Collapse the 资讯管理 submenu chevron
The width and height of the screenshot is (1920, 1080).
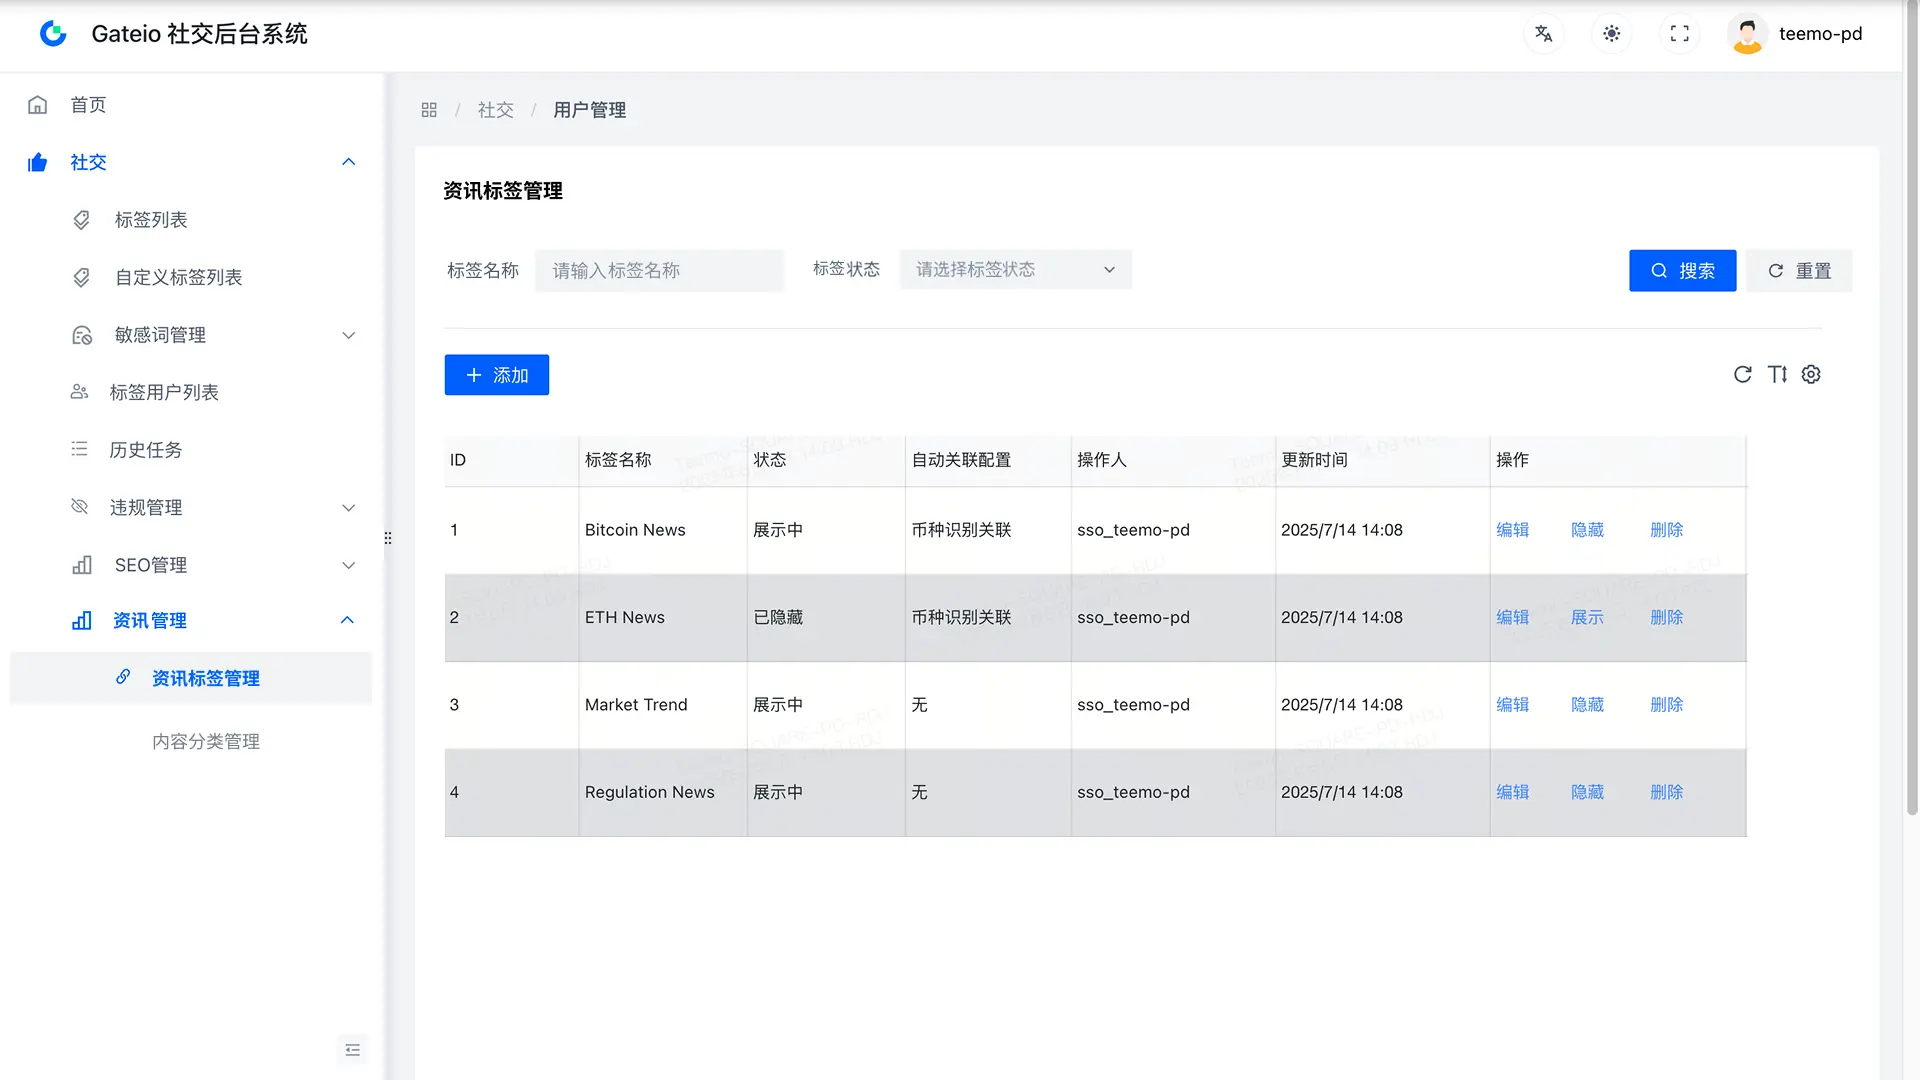347,620
